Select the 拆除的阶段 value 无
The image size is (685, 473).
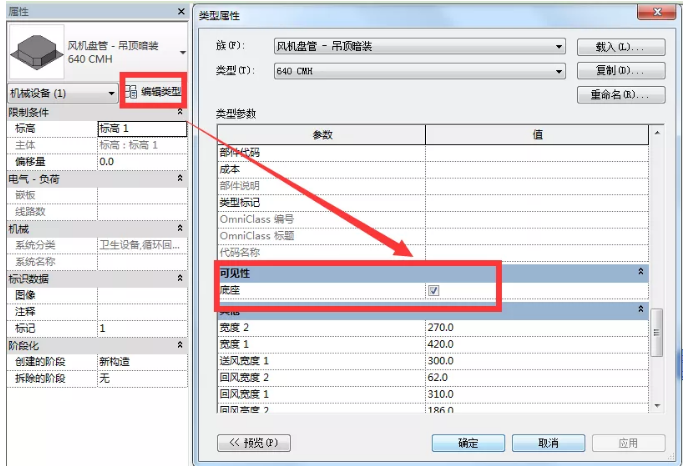click(x=142, y=378)
